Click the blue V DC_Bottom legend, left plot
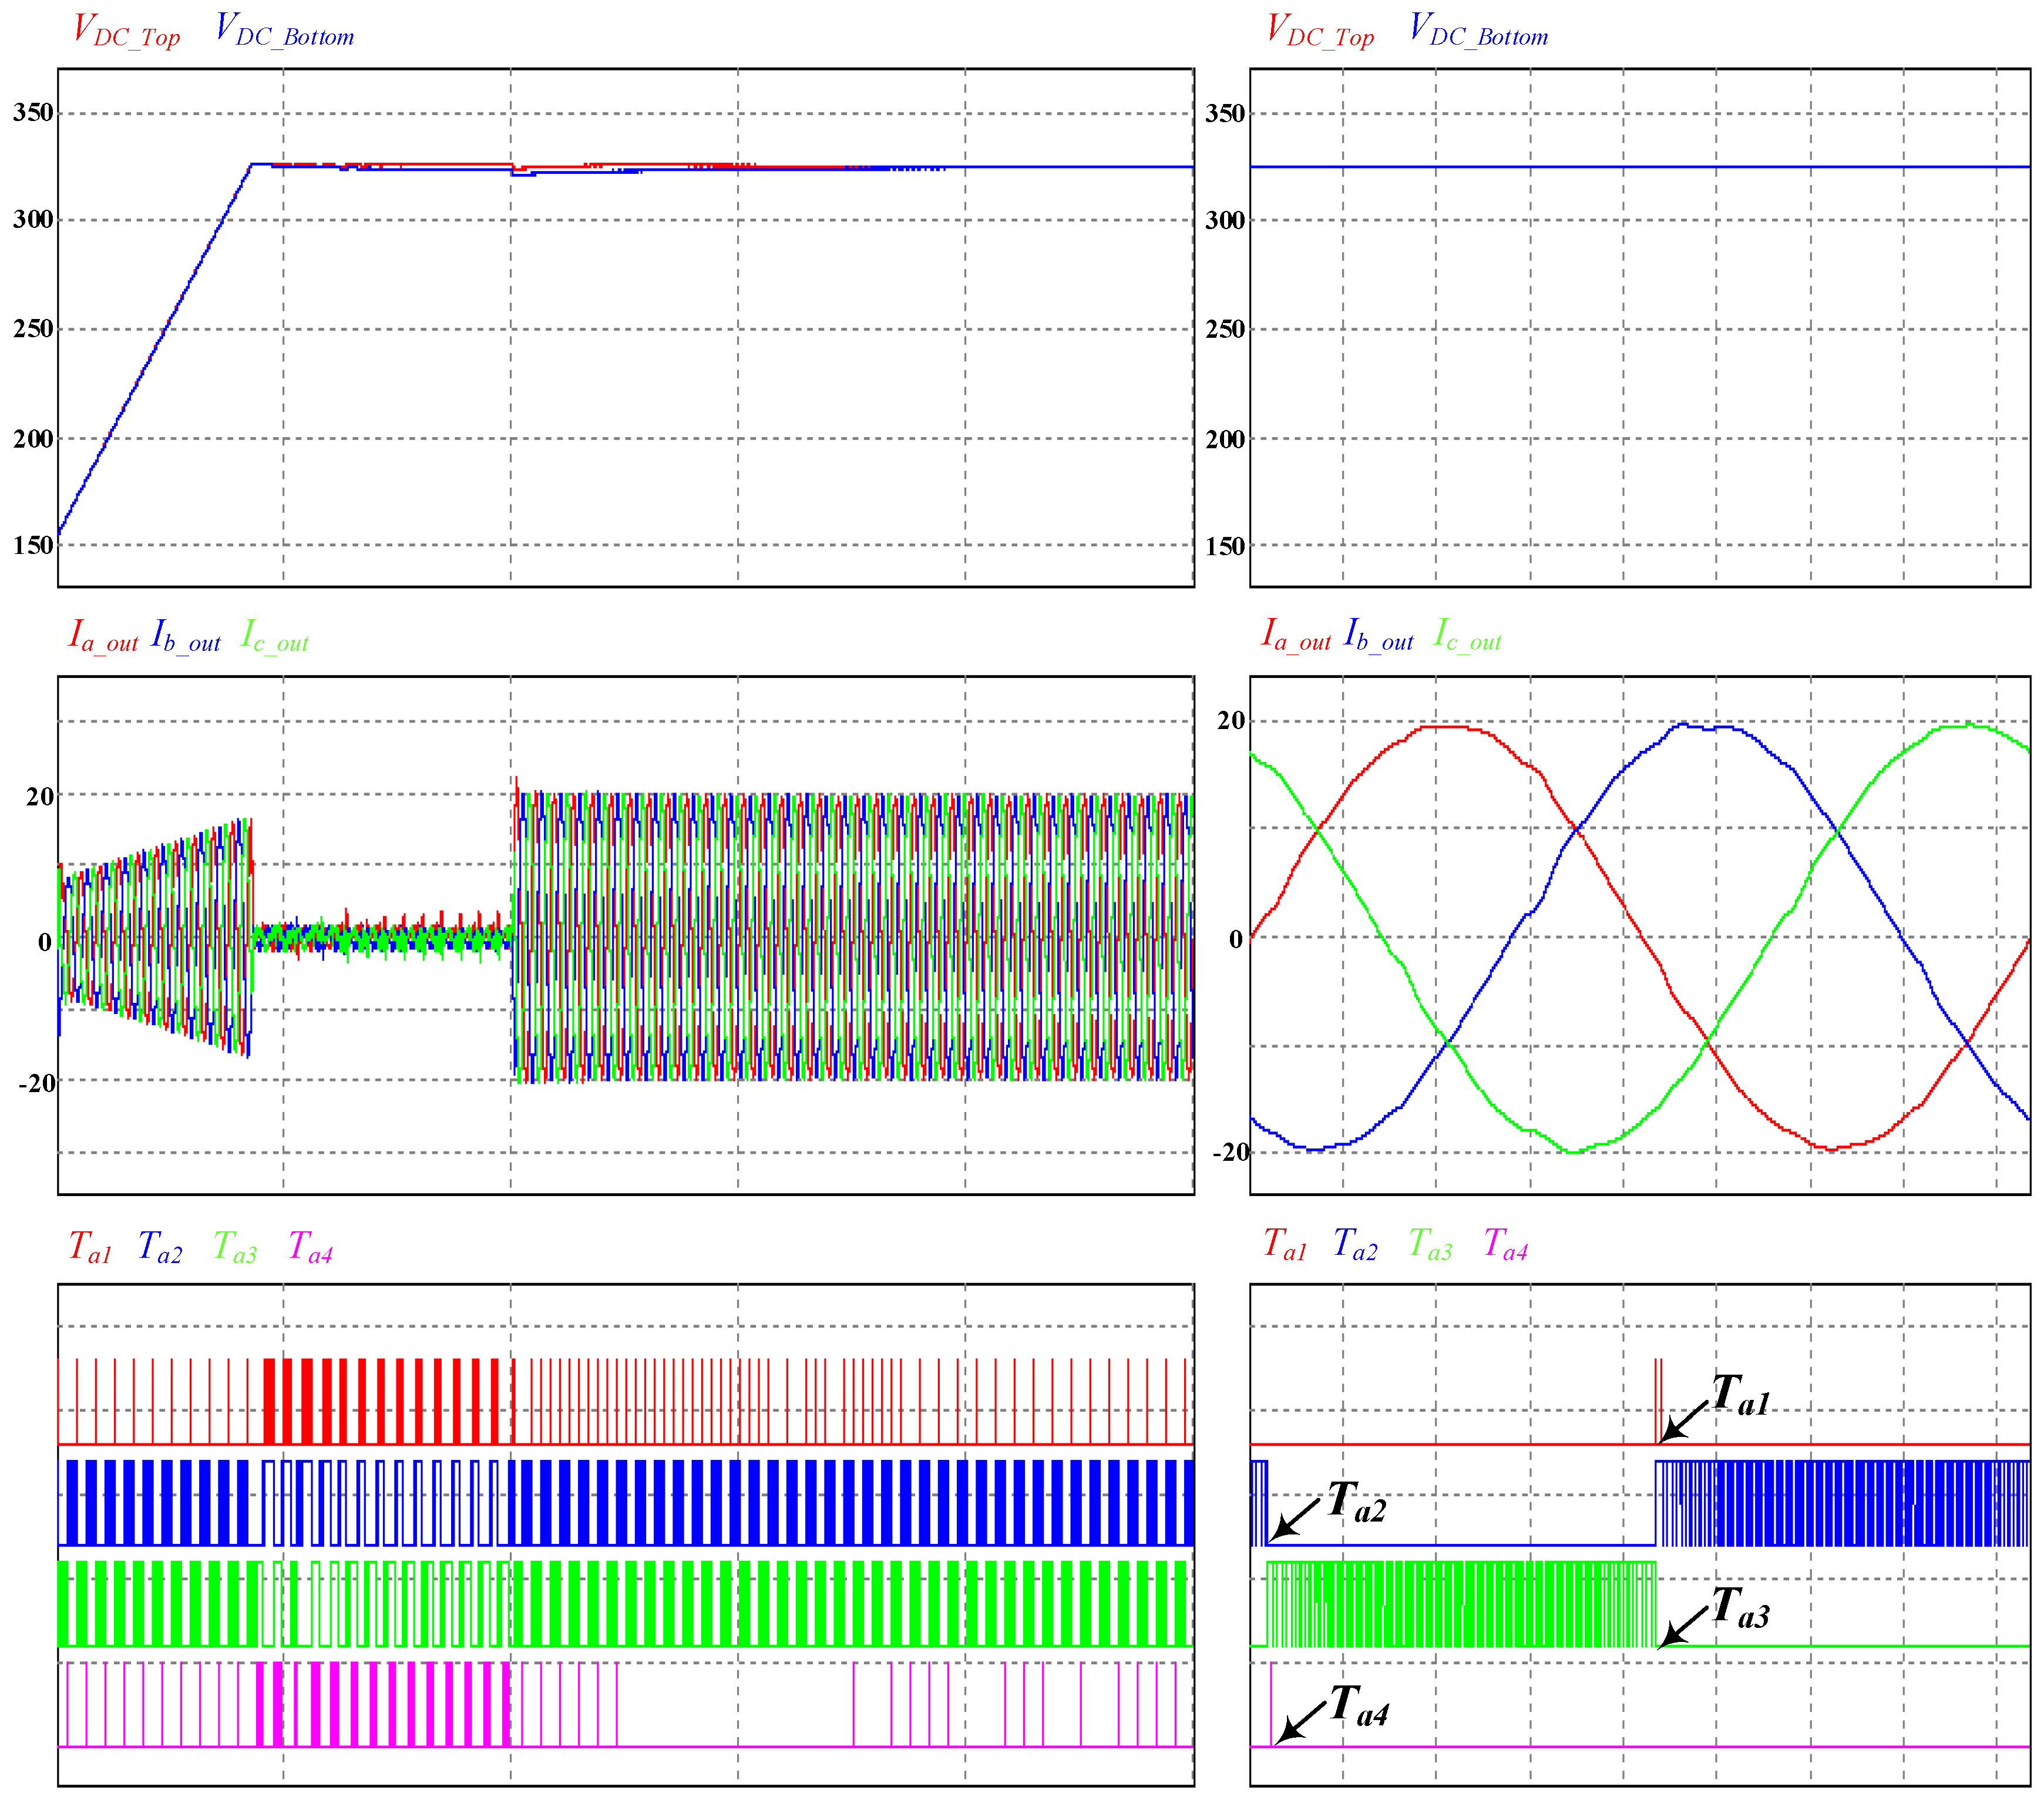This screenshot has height=1800, width=2044. click(x=285, y=31)
